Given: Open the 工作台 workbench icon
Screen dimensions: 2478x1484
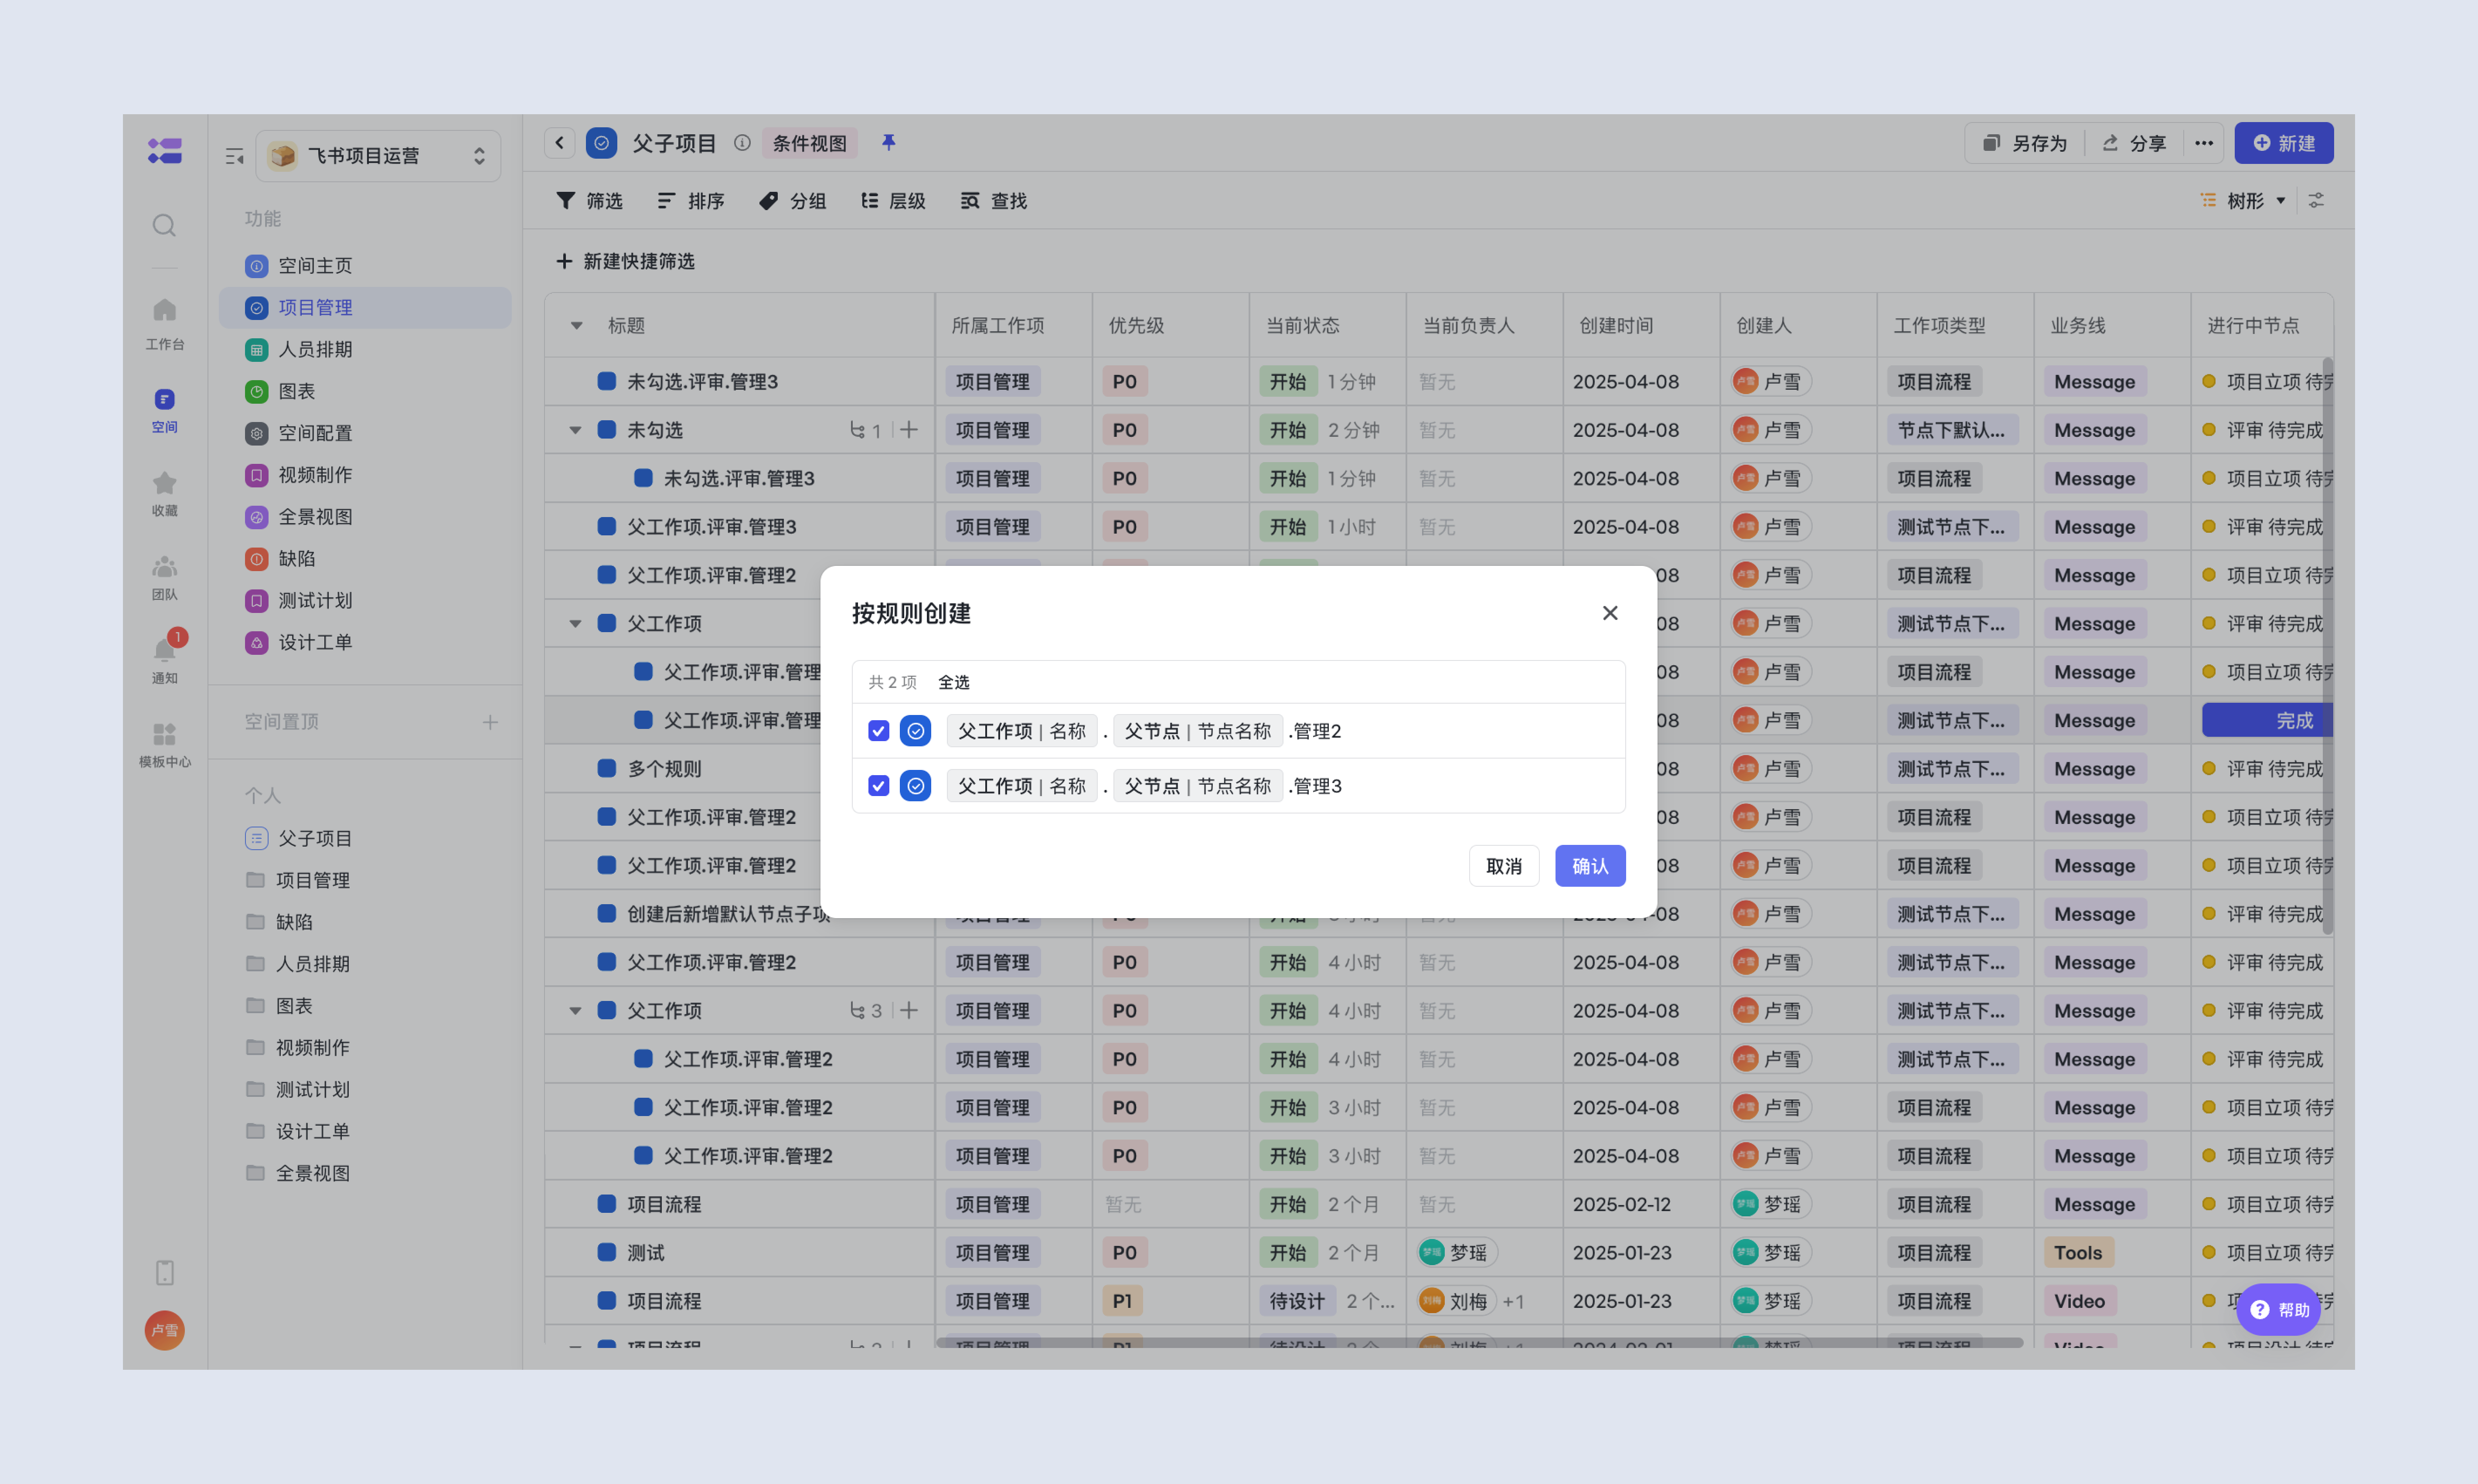Looking at the screenshot, I should pyautogui.click(x=164, y=324).
